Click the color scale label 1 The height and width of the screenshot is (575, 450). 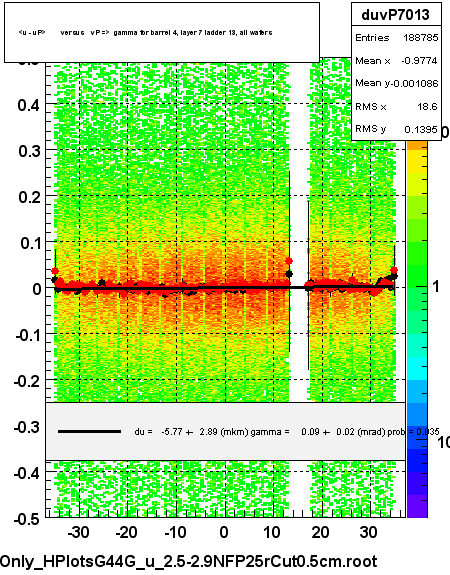click(x=436, y=286)
